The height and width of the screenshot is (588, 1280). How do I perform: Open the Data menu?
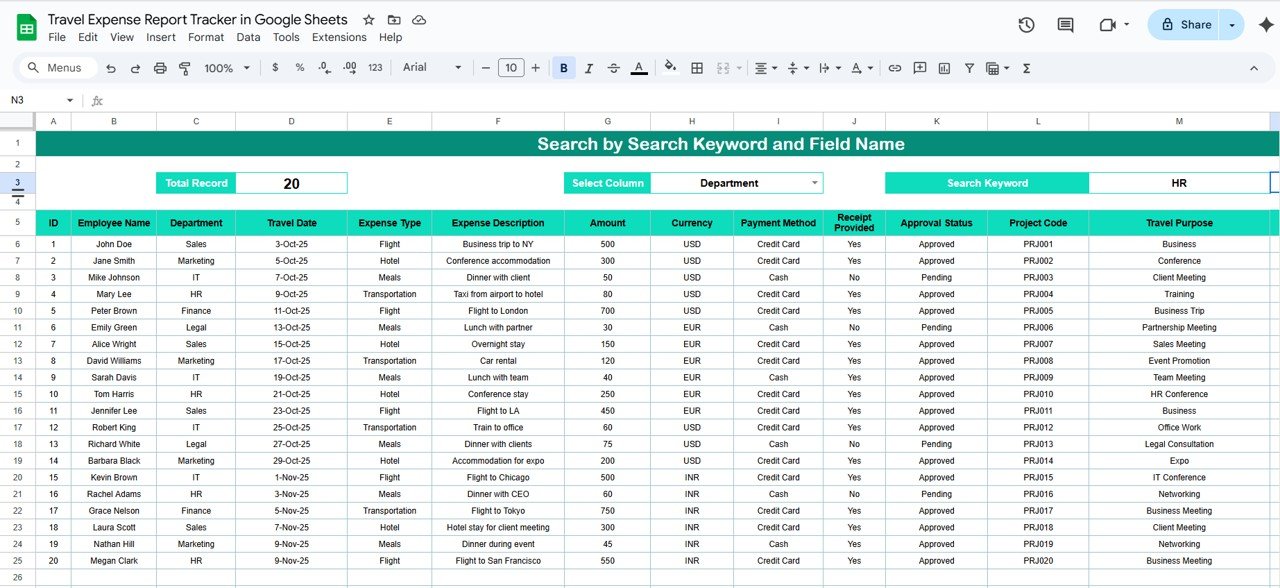248,37
